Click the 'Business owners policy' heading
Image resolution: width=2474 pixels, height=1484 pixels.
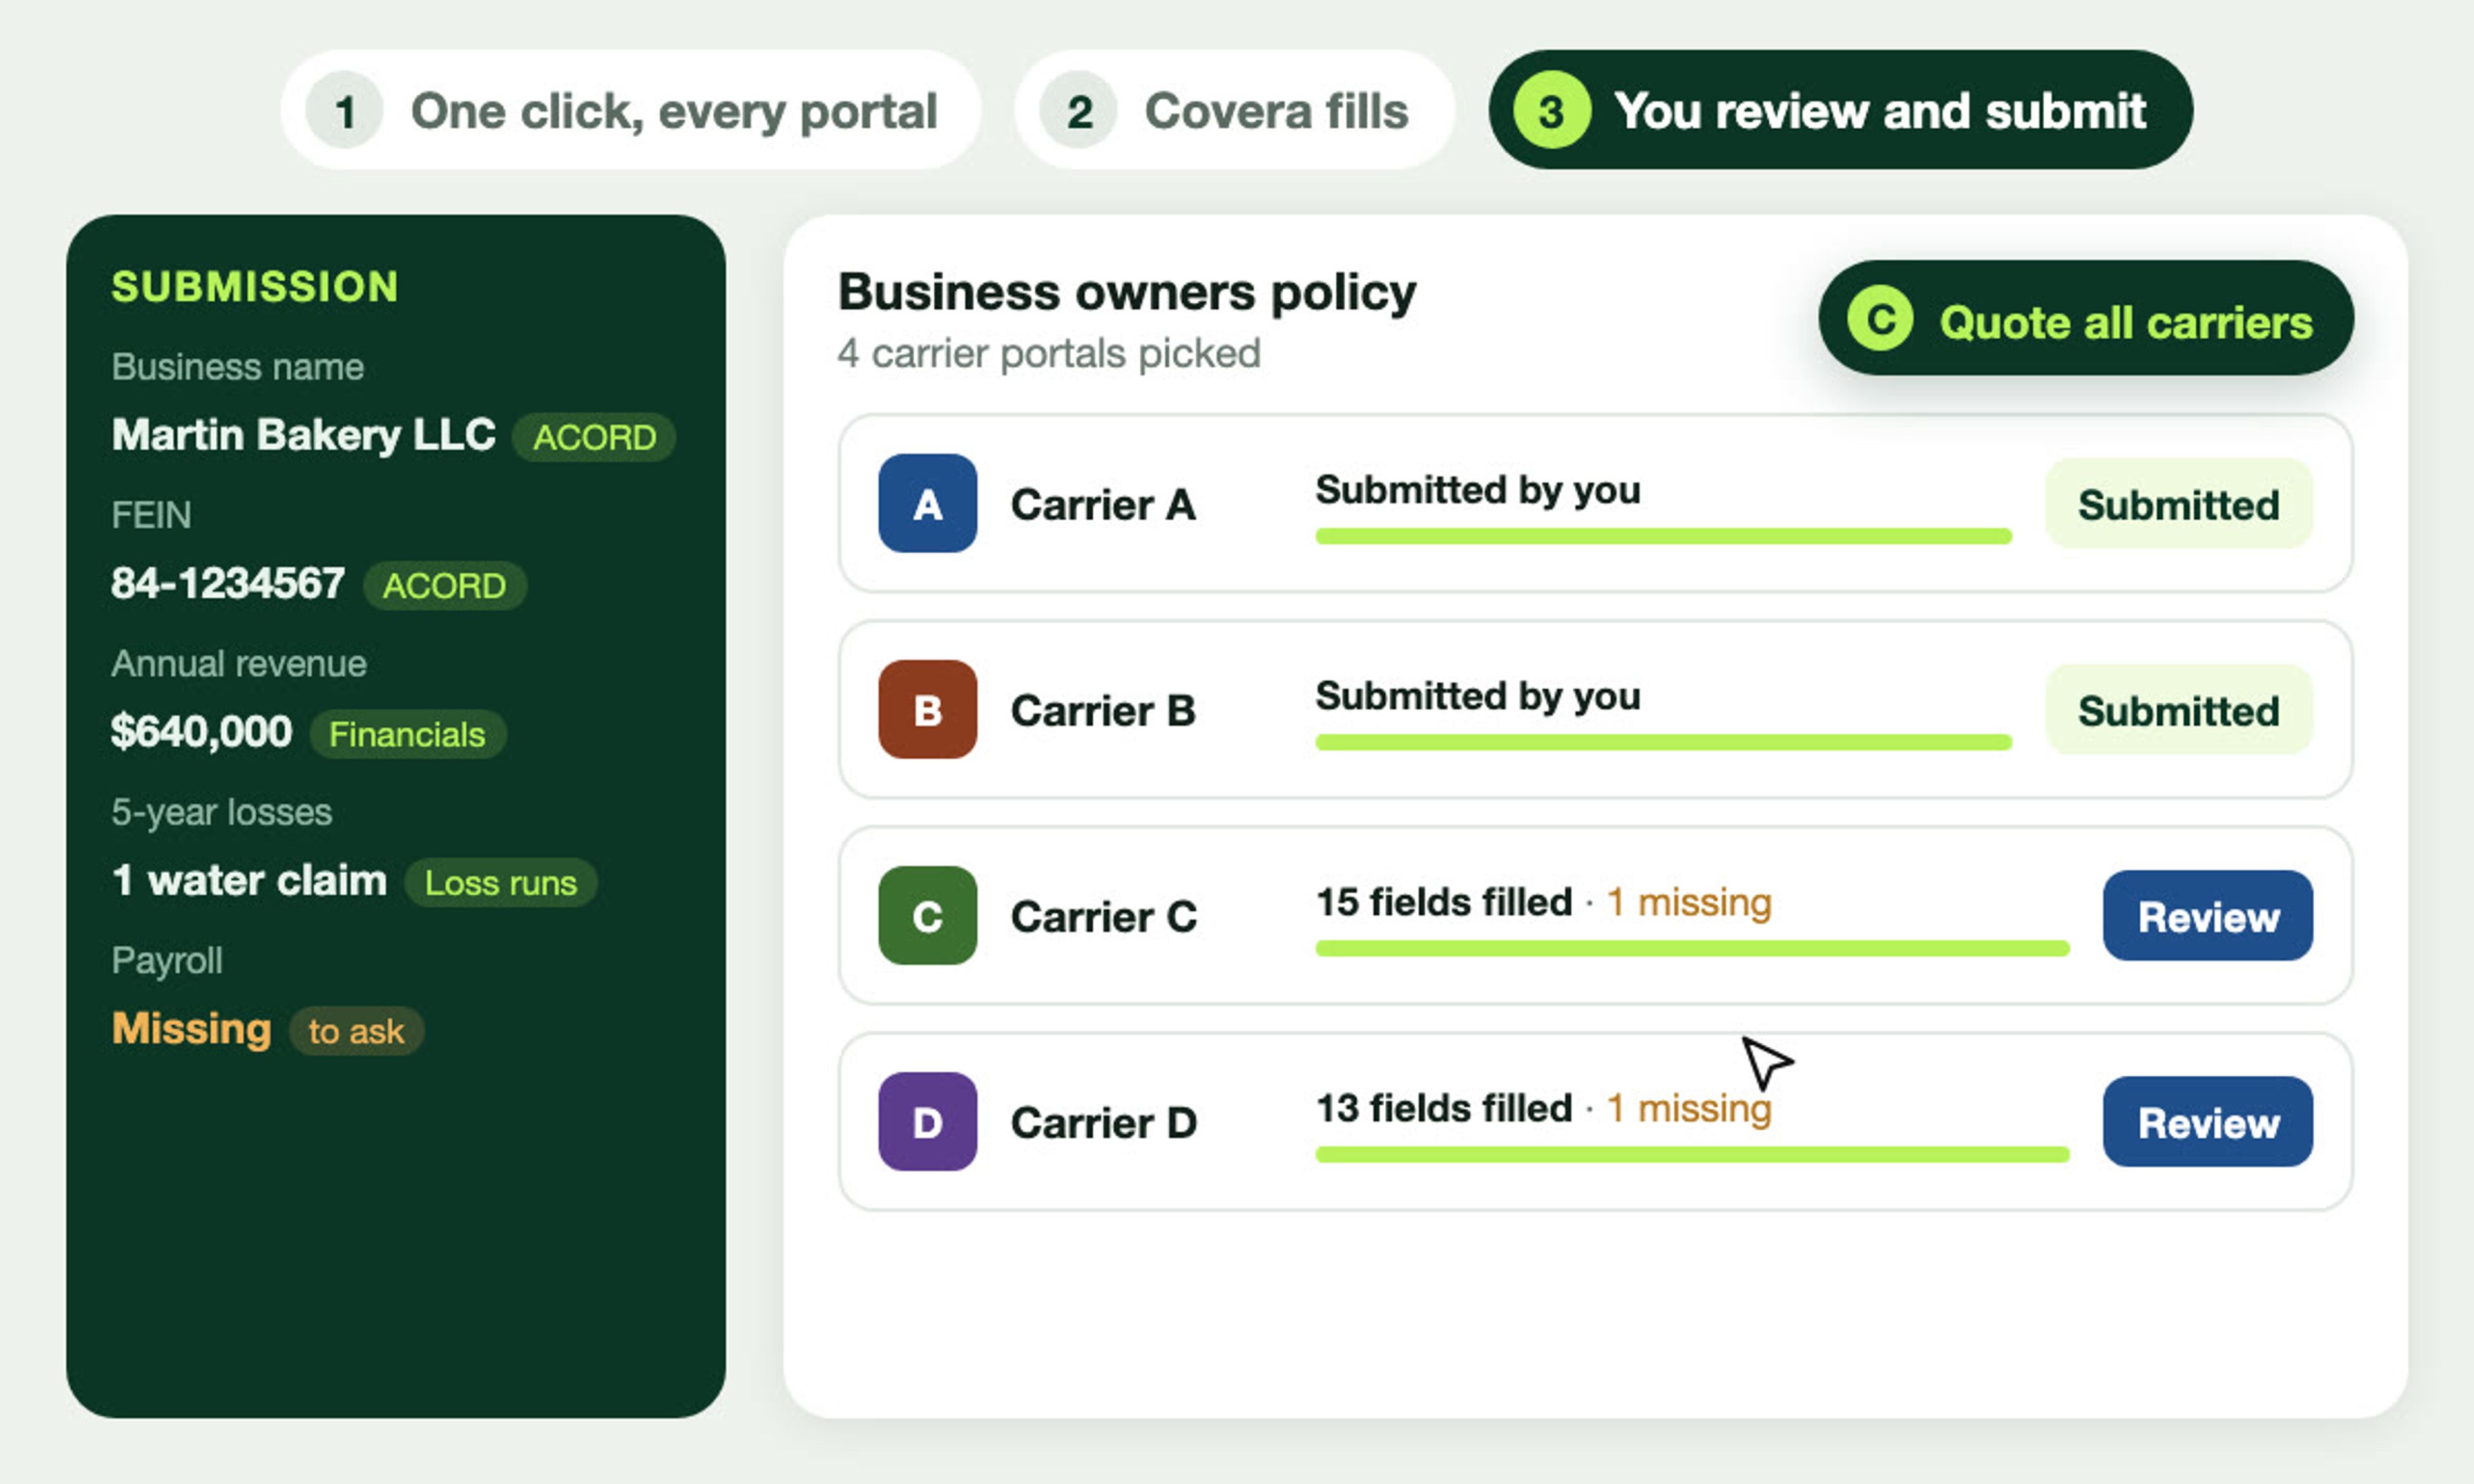[x=1126, y=293]
